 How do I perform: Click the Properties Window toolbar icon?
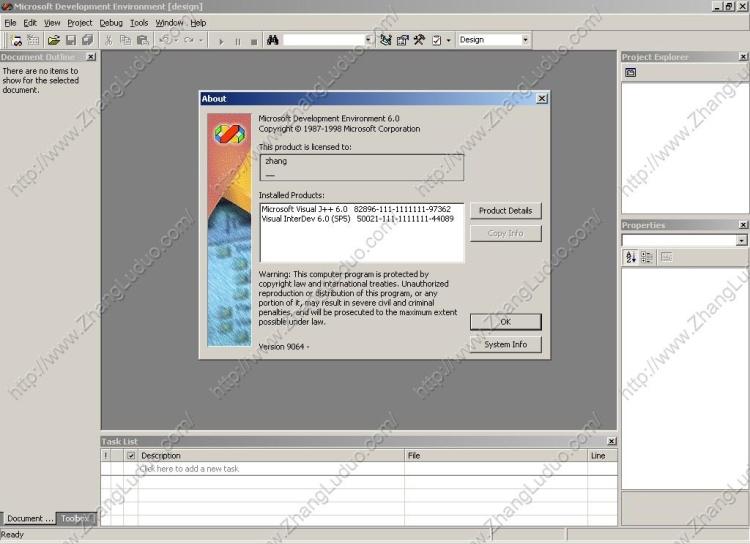[403, 40]
